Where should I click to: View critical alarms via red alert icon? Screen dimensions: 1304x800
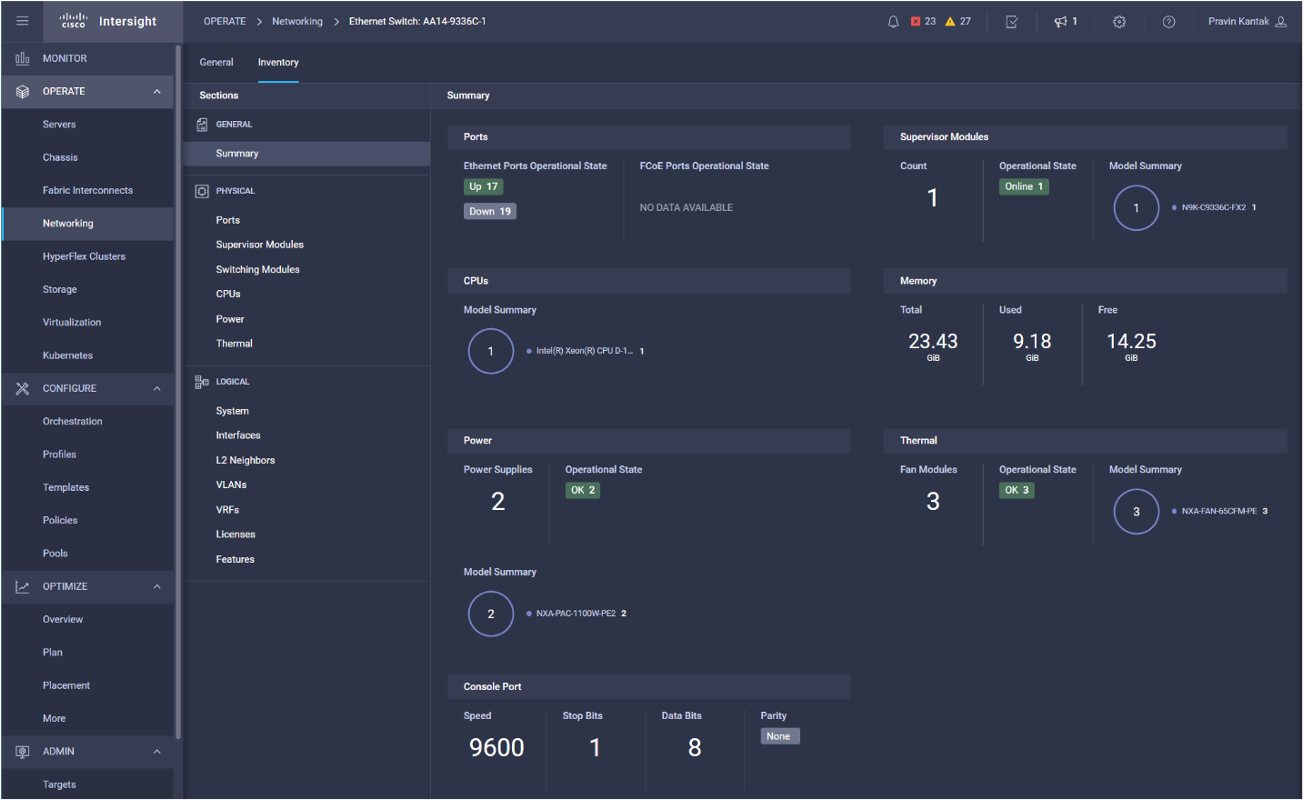pyautogui.click(x=917, y=20)
